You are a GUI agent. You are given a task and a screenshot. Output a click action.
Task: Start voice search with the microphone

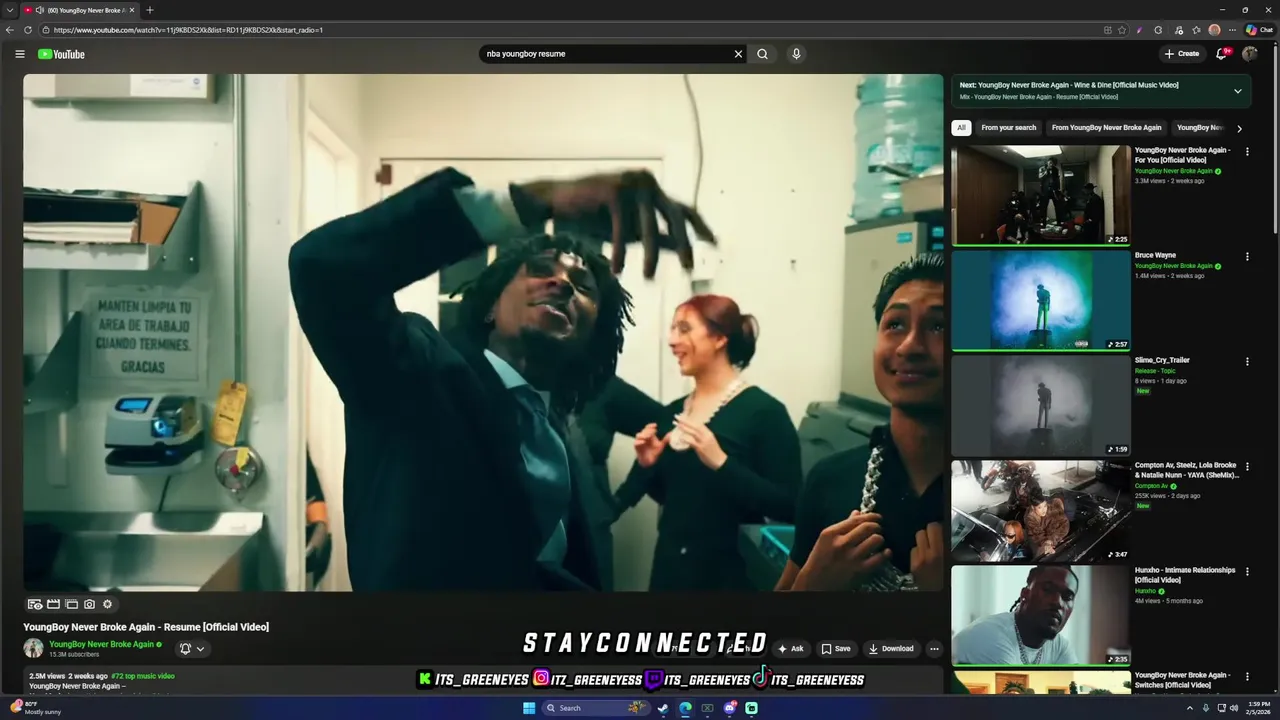796,54
